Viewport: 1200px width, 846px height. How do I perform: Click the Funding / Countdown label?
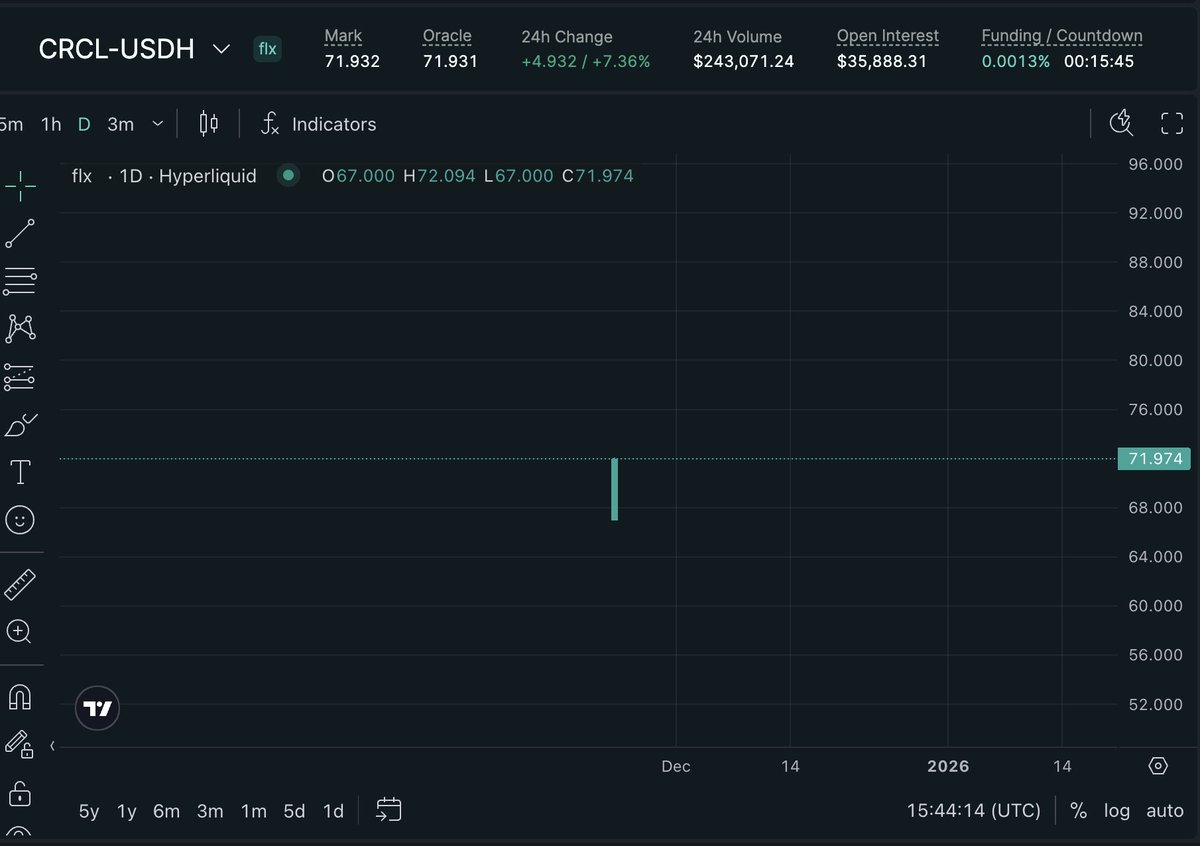[x=1062, y=36]
